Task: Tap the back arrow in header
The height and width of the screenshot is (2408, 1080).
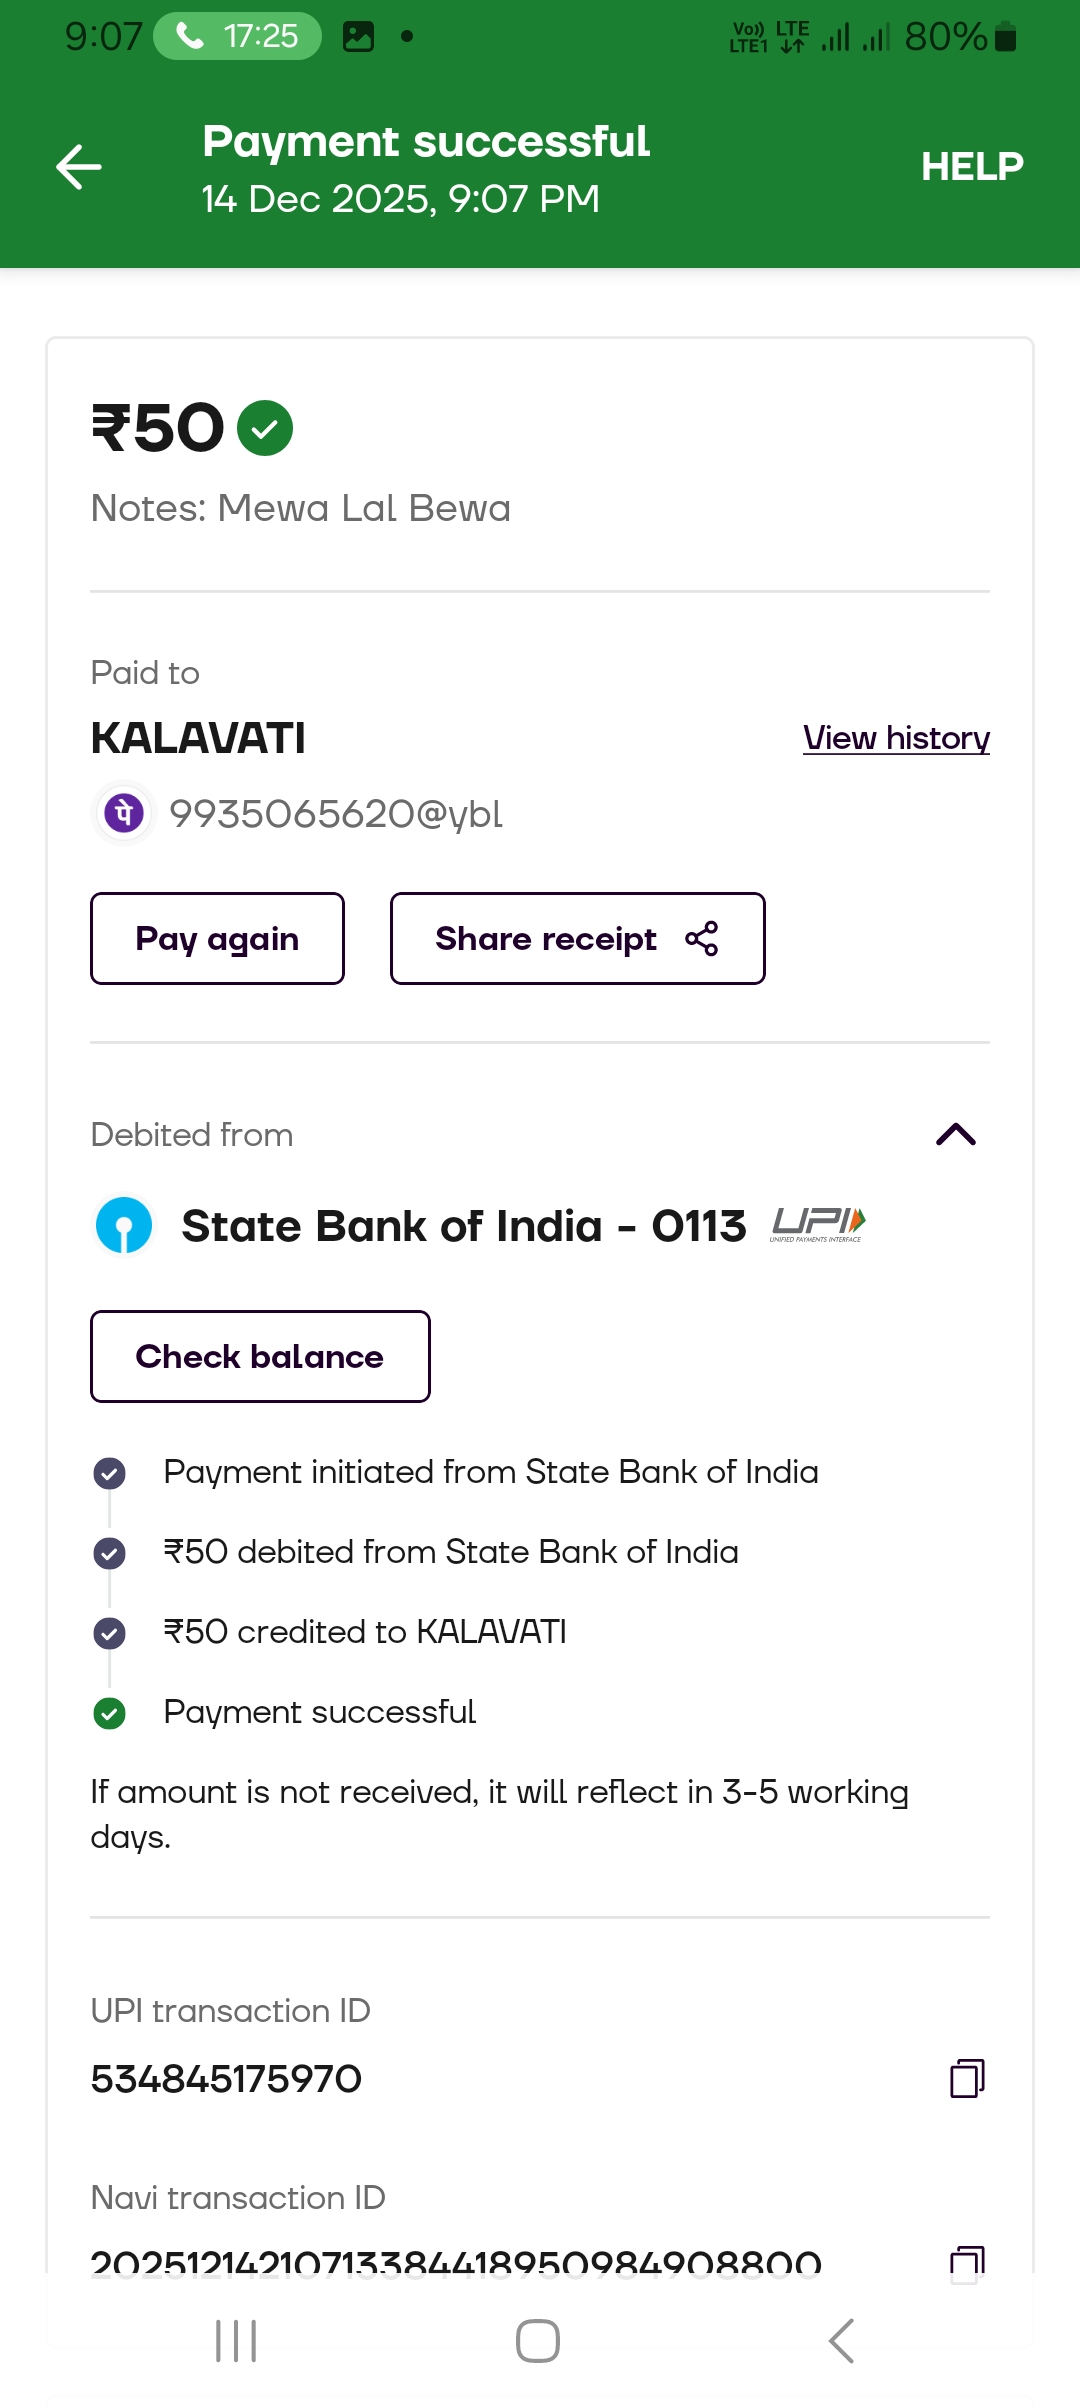Action: [x=79, y=167]
